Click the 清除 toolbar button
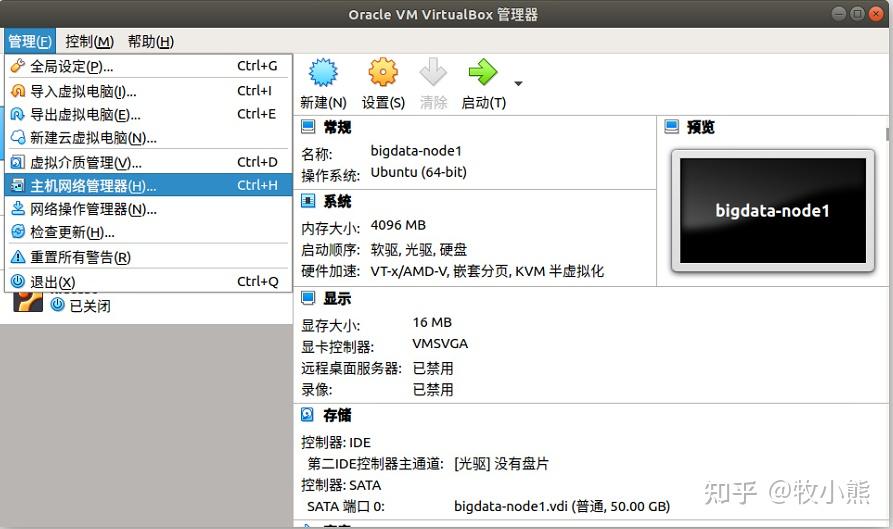Image resolution: width=893 pixels, height=529 pixels. 433,84
